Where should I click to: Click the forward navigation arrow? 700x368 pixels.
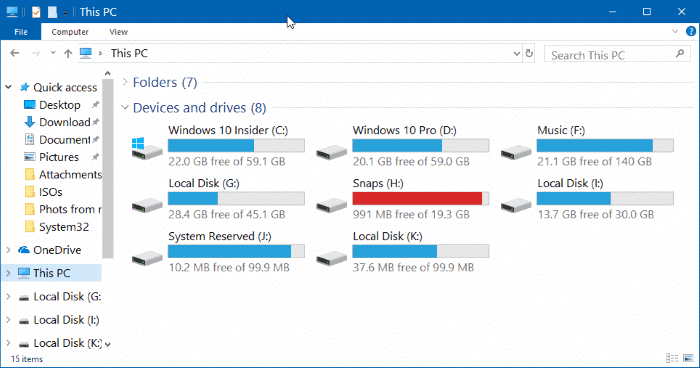(36, 53)
